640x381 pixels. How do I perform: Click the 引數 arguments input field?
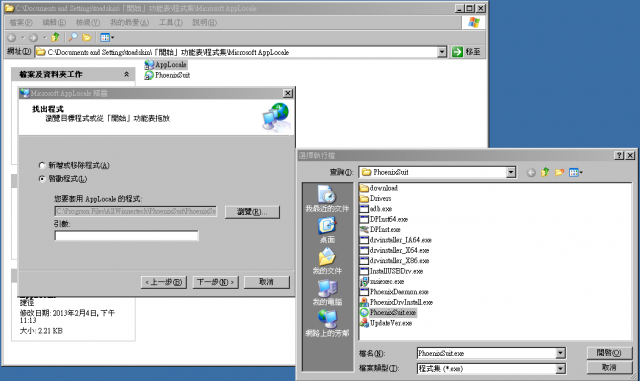click(127, 236)
